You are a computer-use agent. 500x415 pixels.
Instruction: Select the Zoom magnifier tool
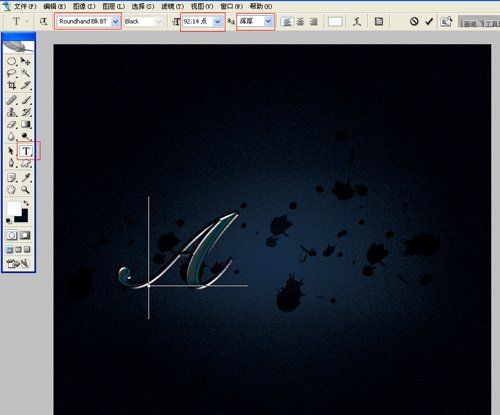(x=26, y=190)
